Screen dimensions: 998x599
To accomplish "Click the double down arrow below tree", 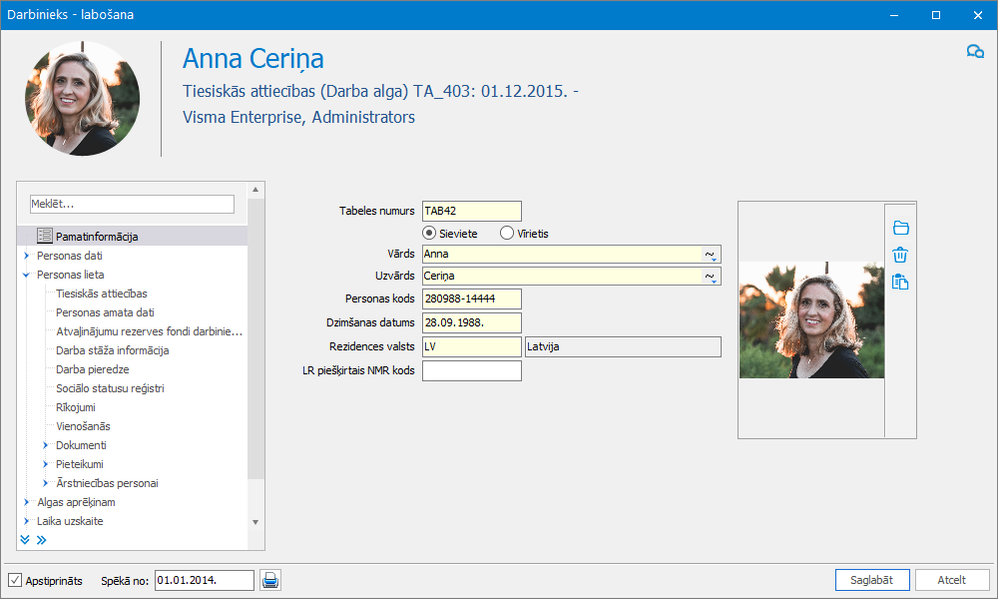I will click(25, 540).
